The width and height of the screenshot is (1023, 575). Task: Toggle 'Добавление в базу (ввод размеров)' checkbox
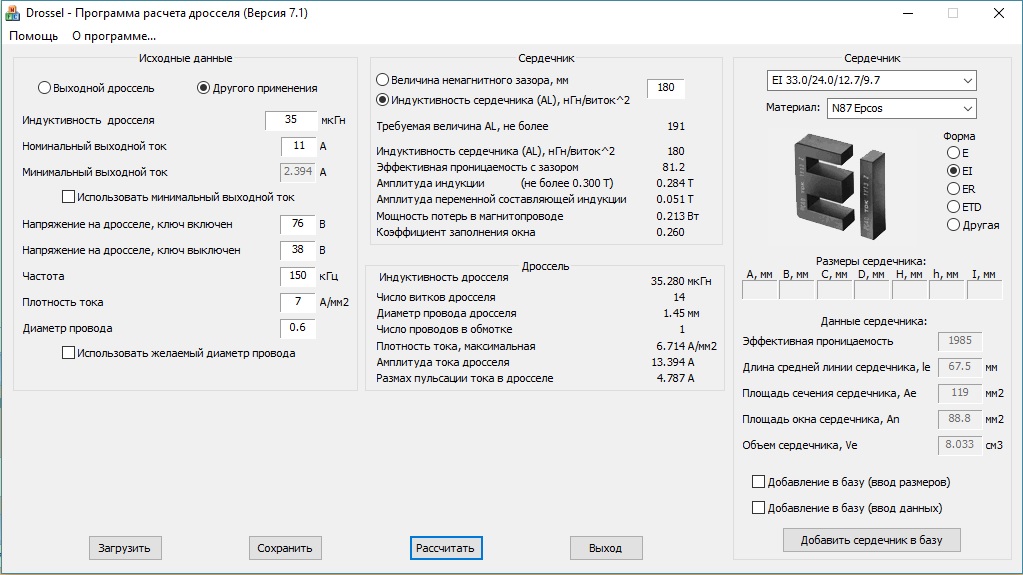(758, 482)
